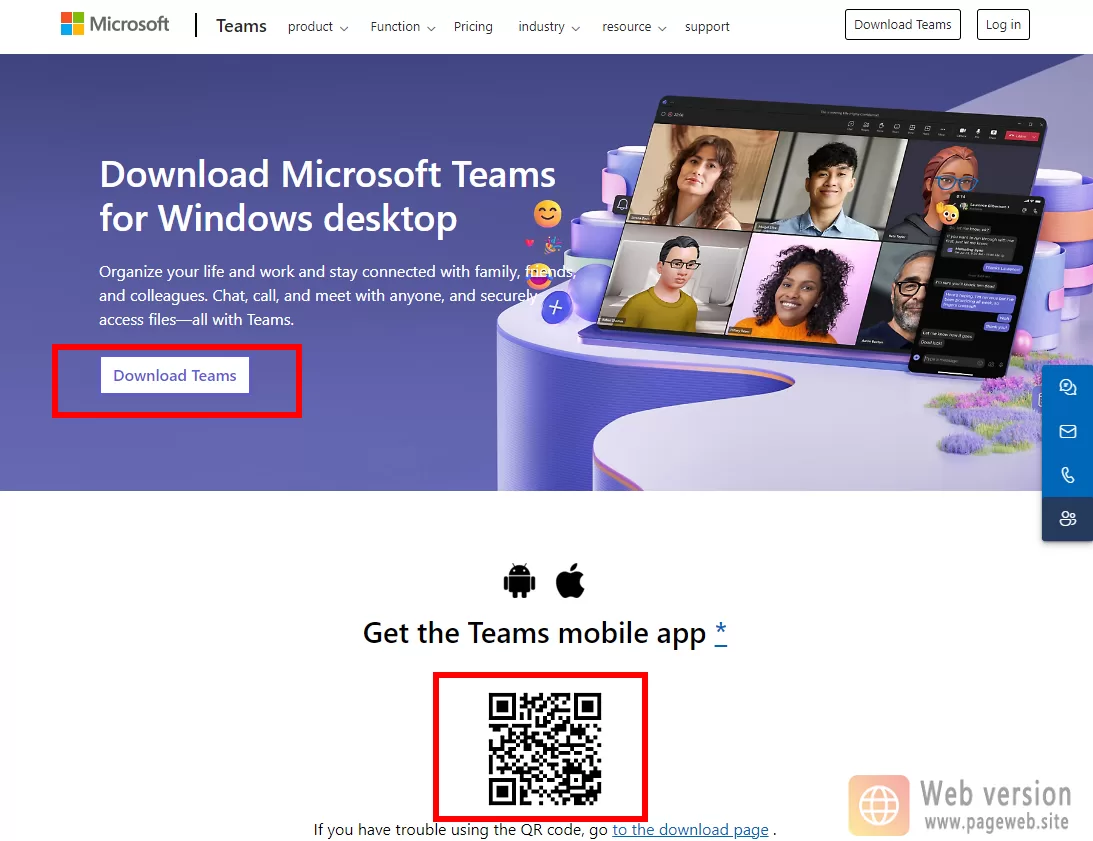Click the white Download Teams hero button

tap(175, 375)
